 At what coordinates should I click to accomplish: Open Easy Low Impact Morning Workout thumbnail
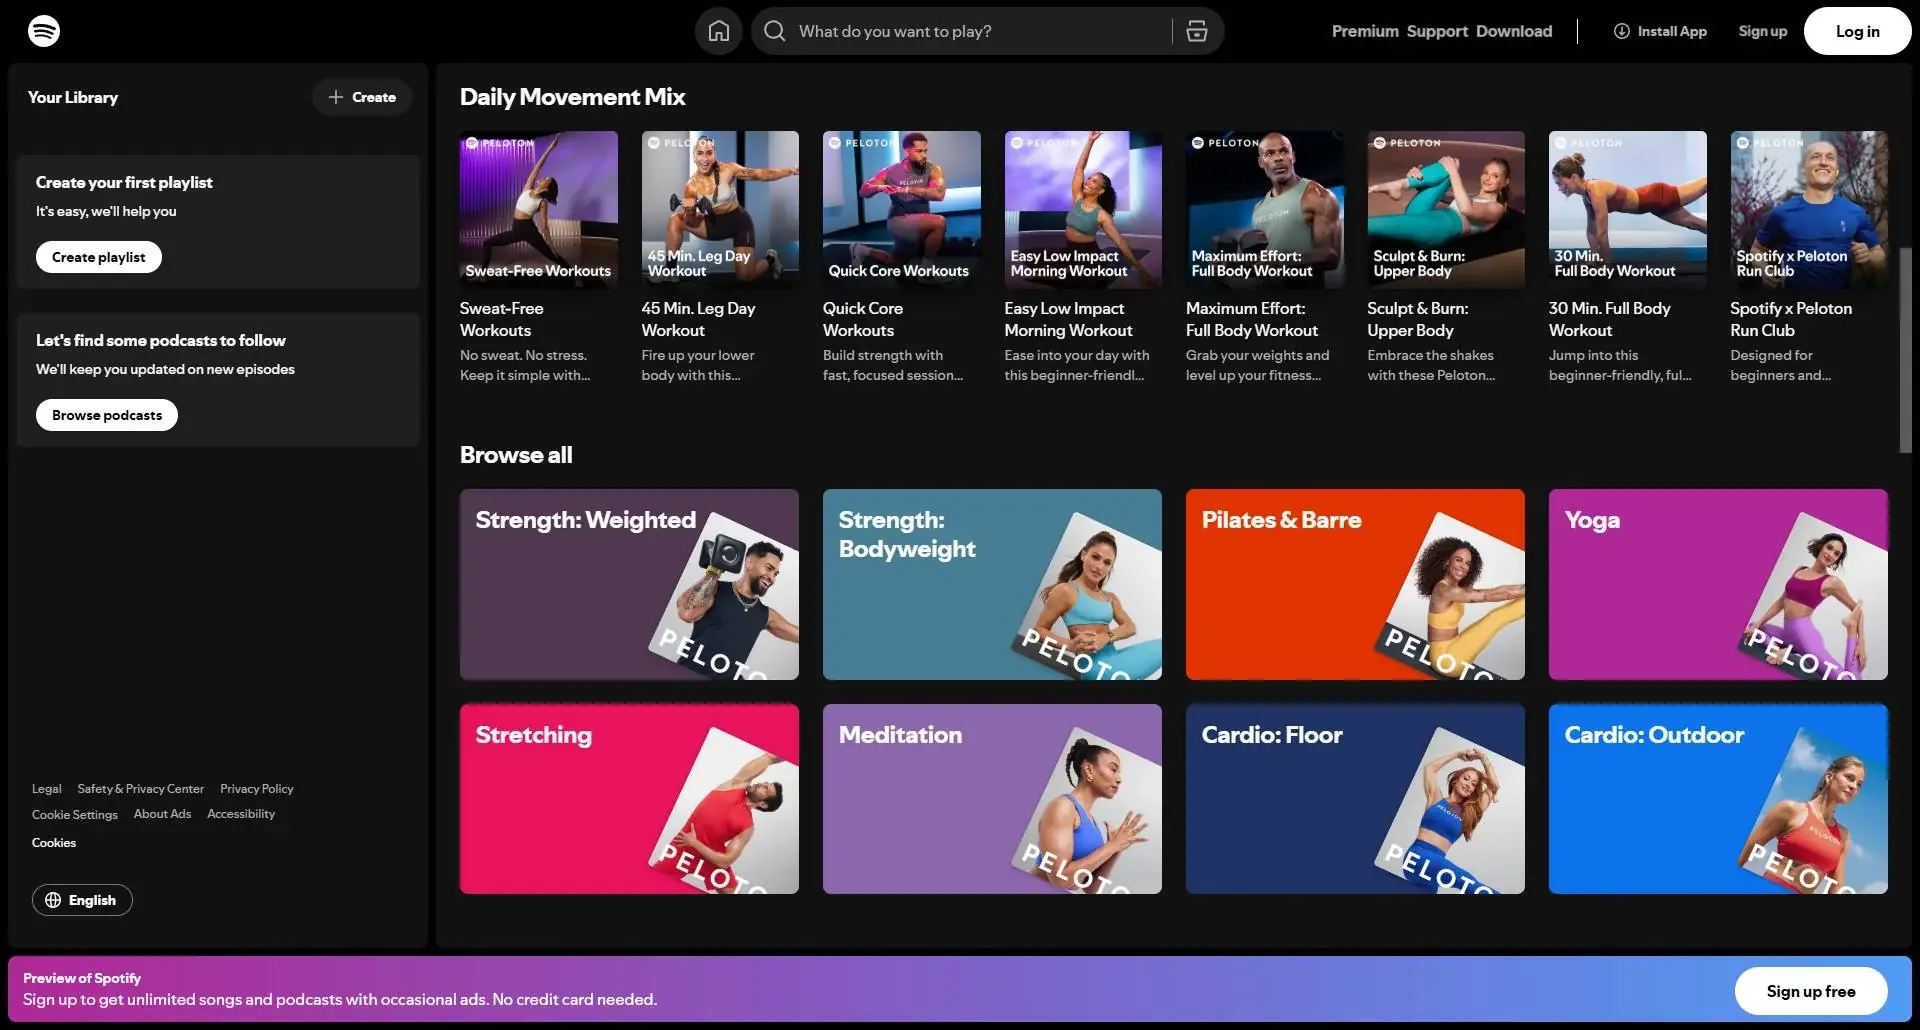coord(1083,209)
